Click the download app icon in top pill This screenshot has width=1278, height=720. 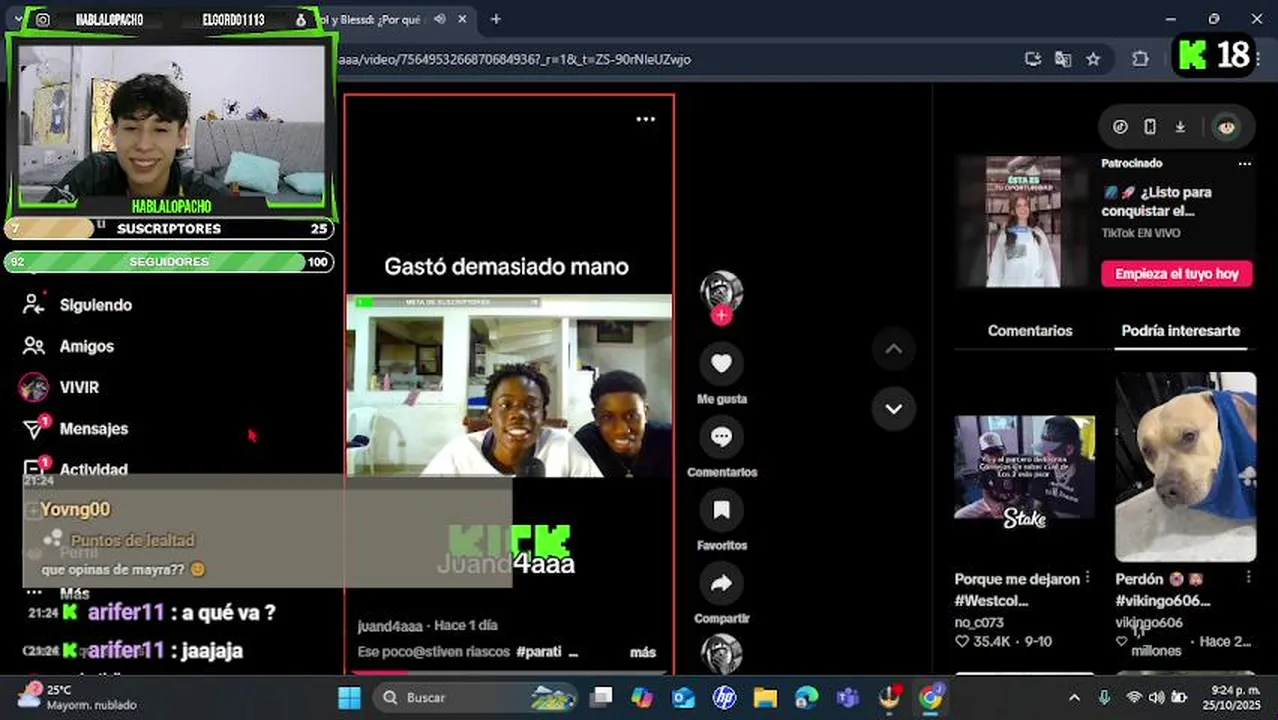click(x=1180, y=127)
